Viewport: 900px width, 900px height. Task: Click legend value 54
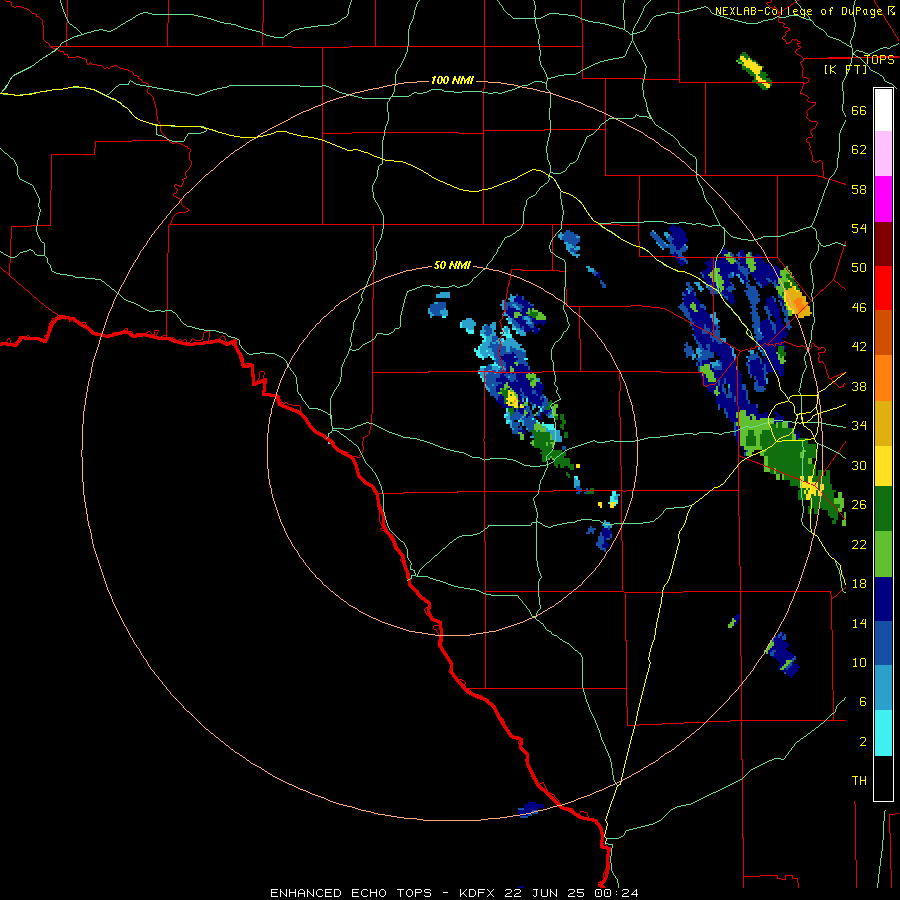pyautogui.click(x=859, y=228)
